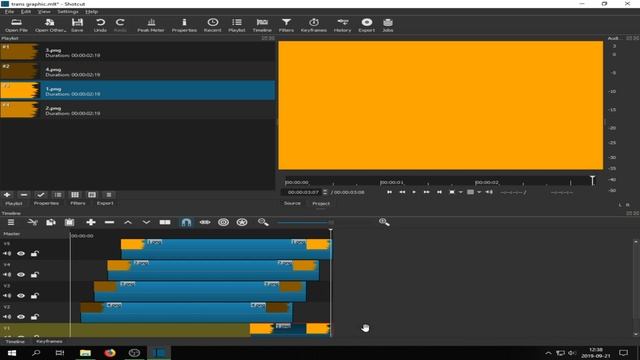Screen dimensions: 640x360
Task: Show the History panel
Action: coord(342,25)
